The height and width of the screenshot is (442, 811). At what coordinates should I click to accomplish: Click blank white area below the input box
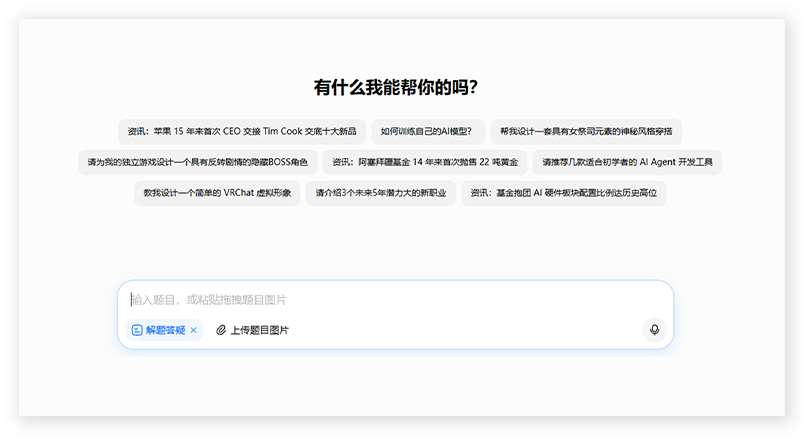click(x=400, y=385)
